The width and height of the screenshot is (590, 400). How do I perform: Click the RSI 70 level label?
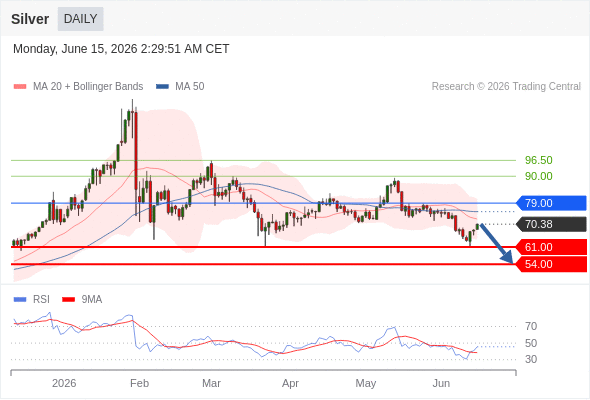click(531, 326)
